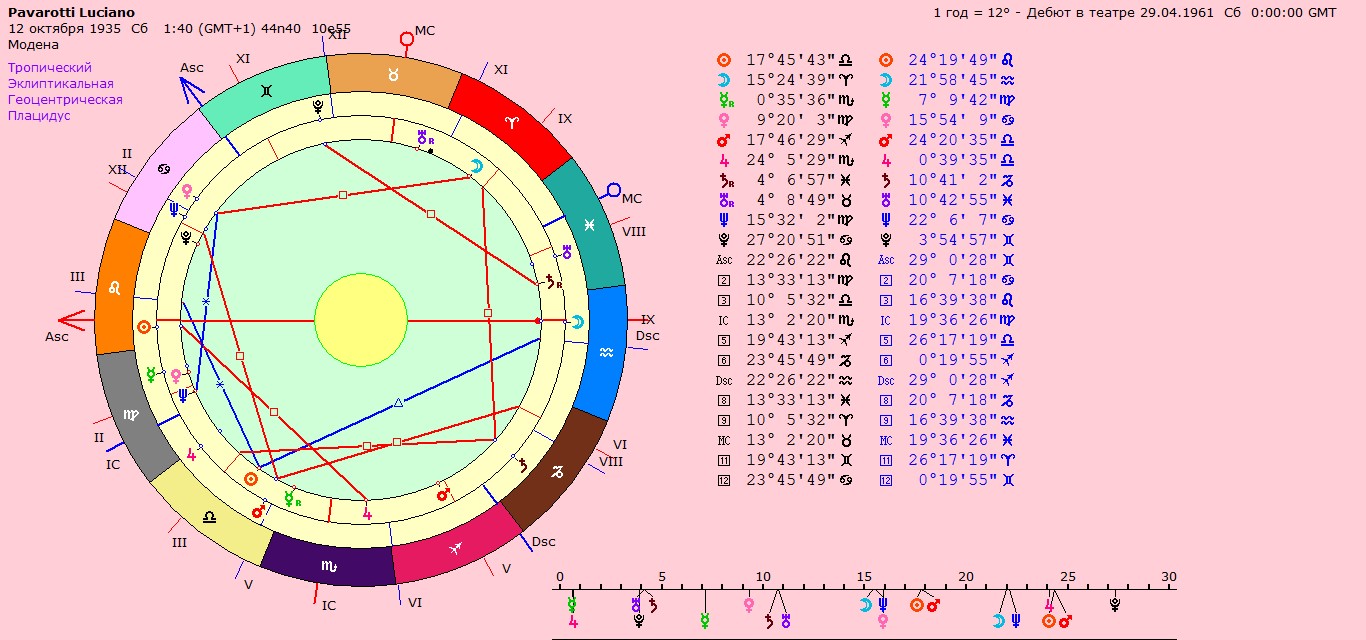Click the orange Taurus sign segment
The width and height of the screenshot is (1366, 640).
393,76
